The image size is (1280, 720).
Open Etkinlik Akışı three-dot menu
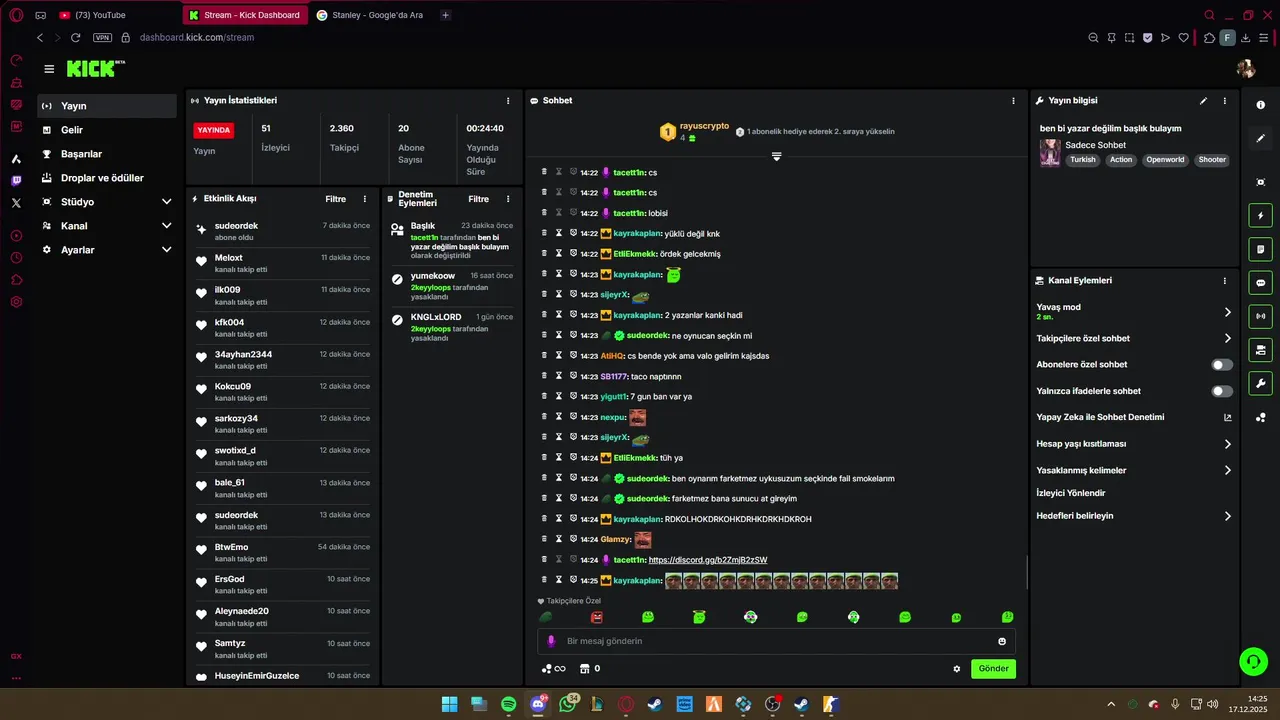(364, 199)
